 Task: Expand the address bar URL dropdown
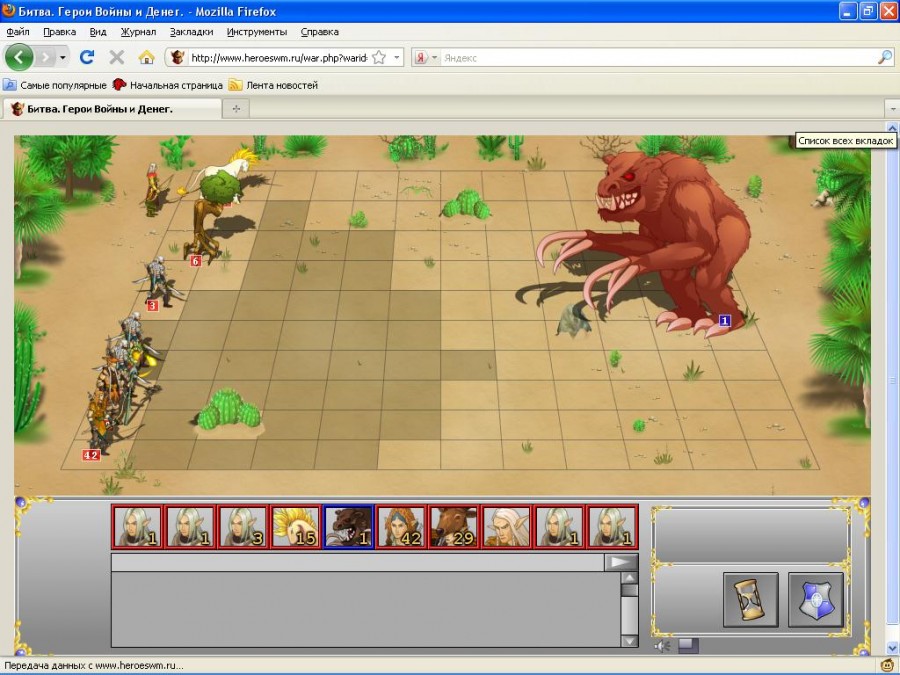[x=397, y=57]
